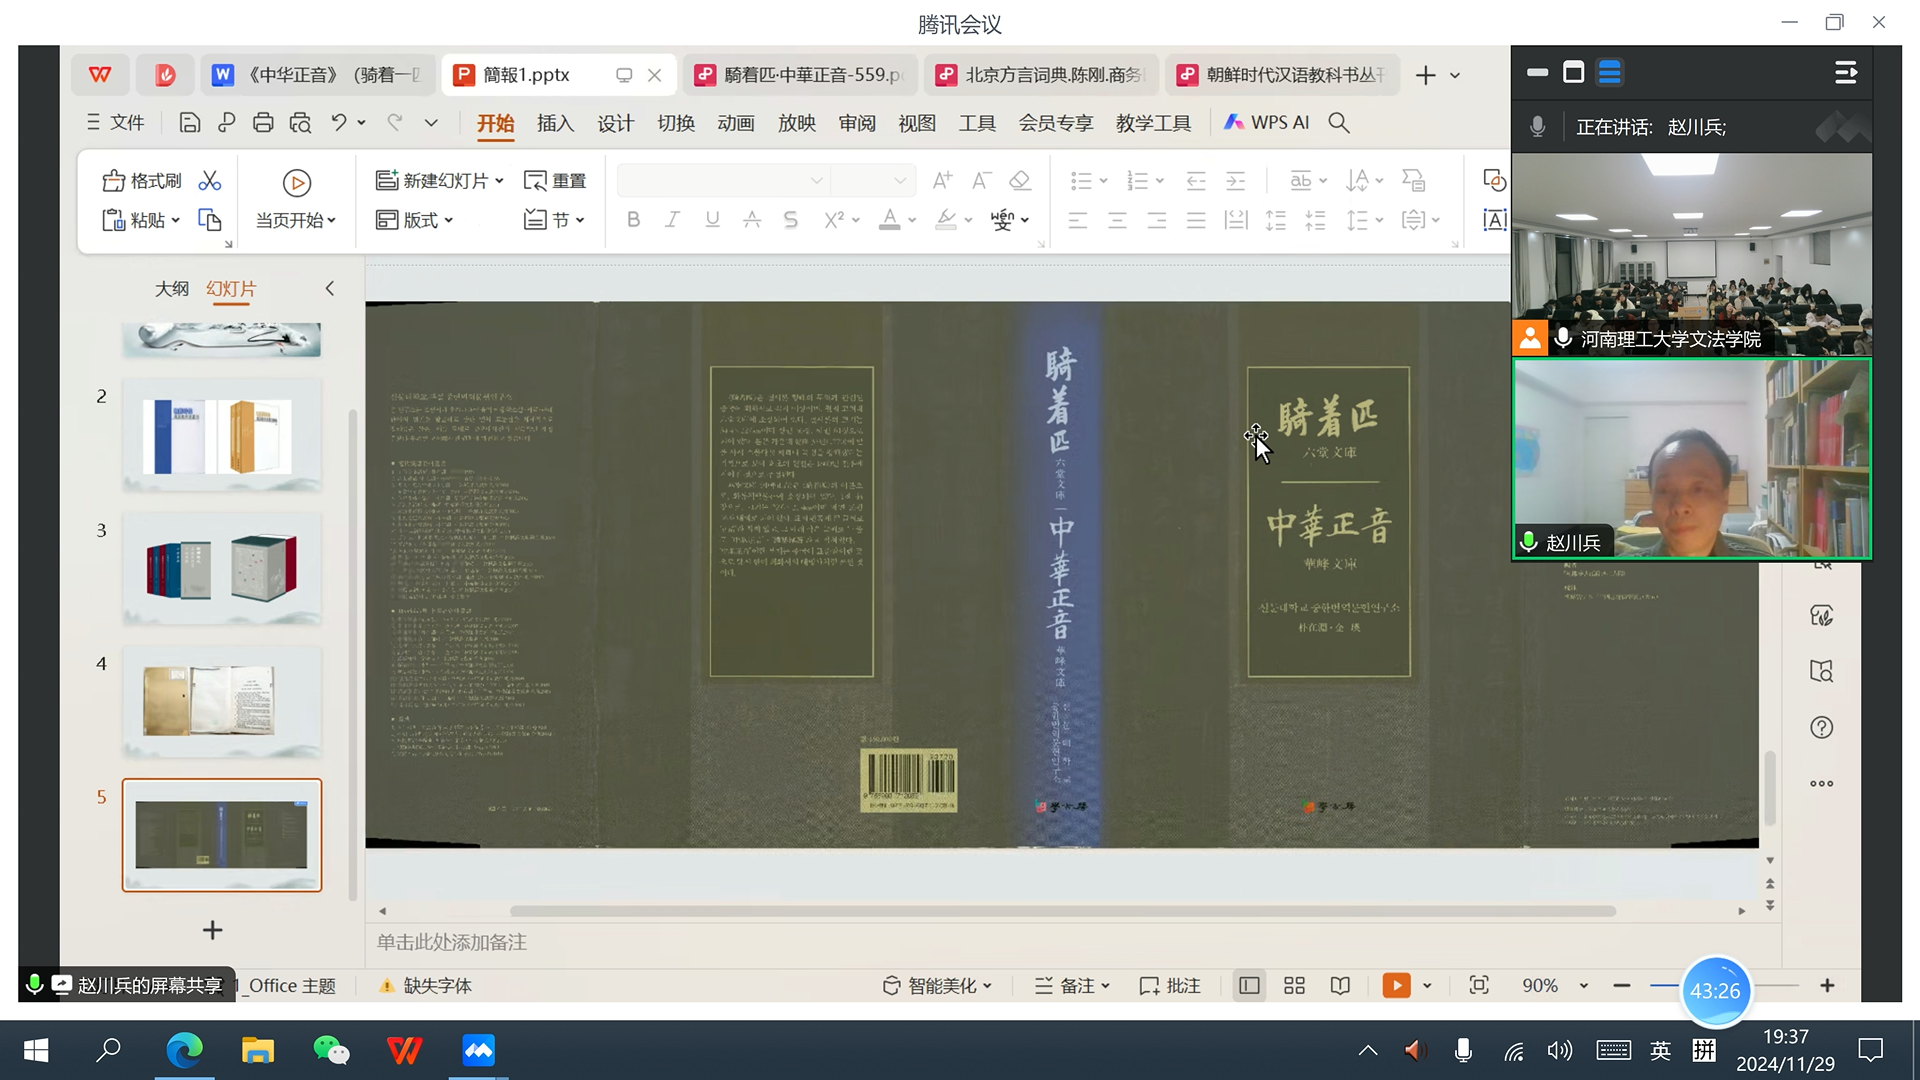Click the font color A swatch
1920x1080 pixels.
click(889, 220)
